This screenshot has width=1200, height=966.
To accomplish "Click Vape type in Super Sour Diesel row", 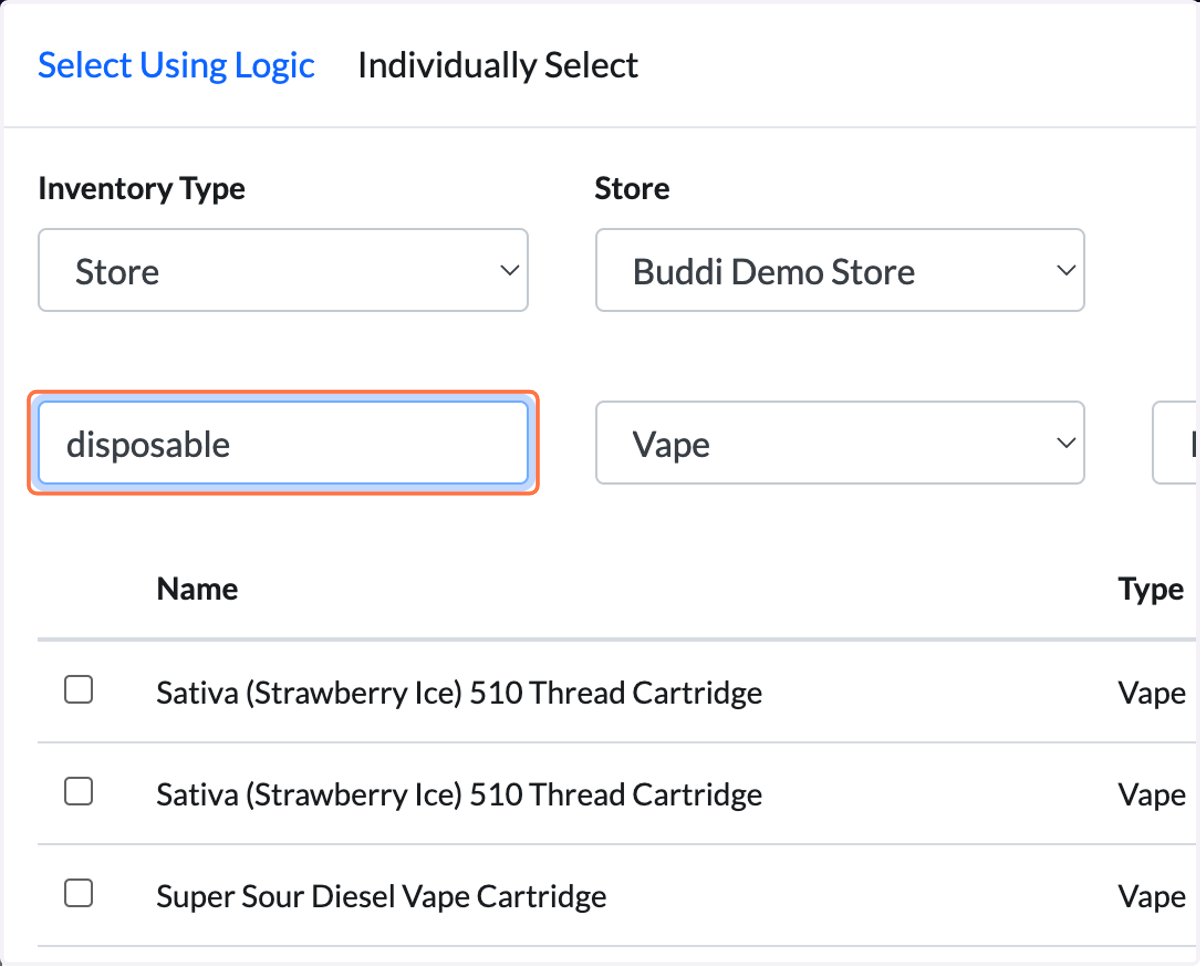I will (1152, 896).
